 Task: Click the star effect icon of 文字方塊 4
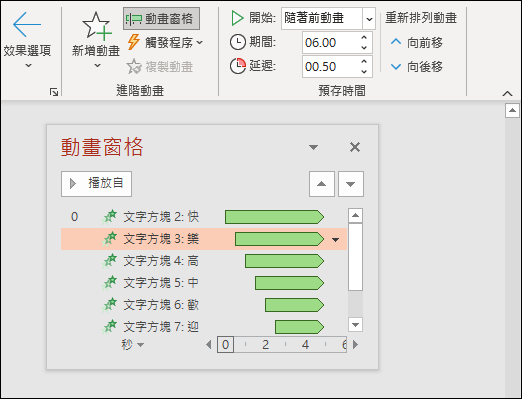point(110,260)
